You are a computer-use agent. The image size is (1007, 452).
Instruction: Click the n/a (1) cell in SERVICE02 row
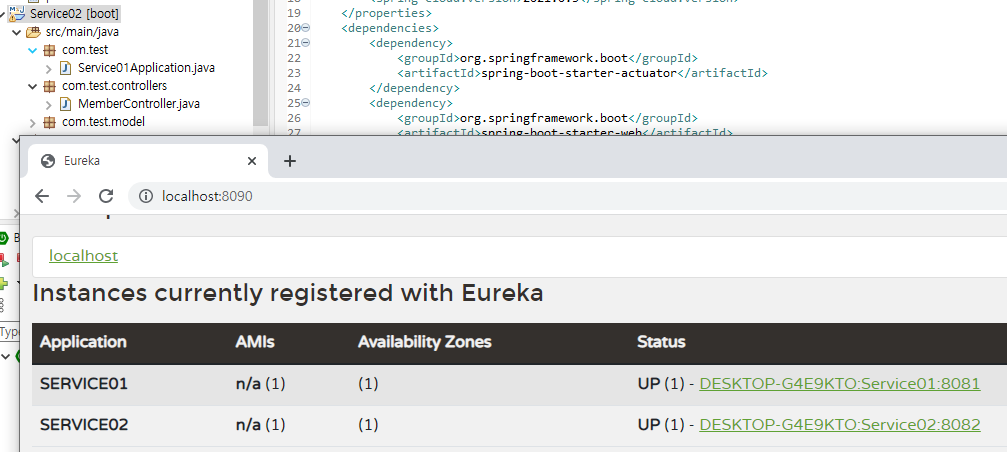[x=260, y=424]
